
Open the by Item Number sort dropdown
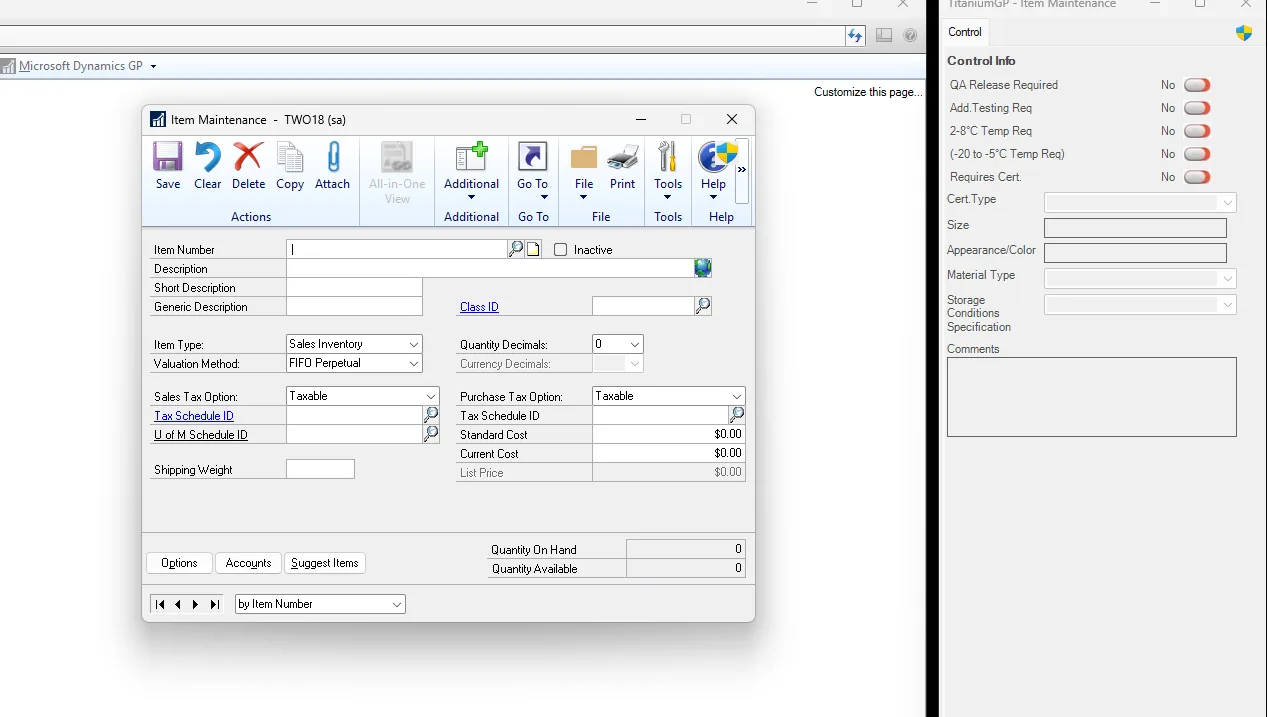[397, 604]
